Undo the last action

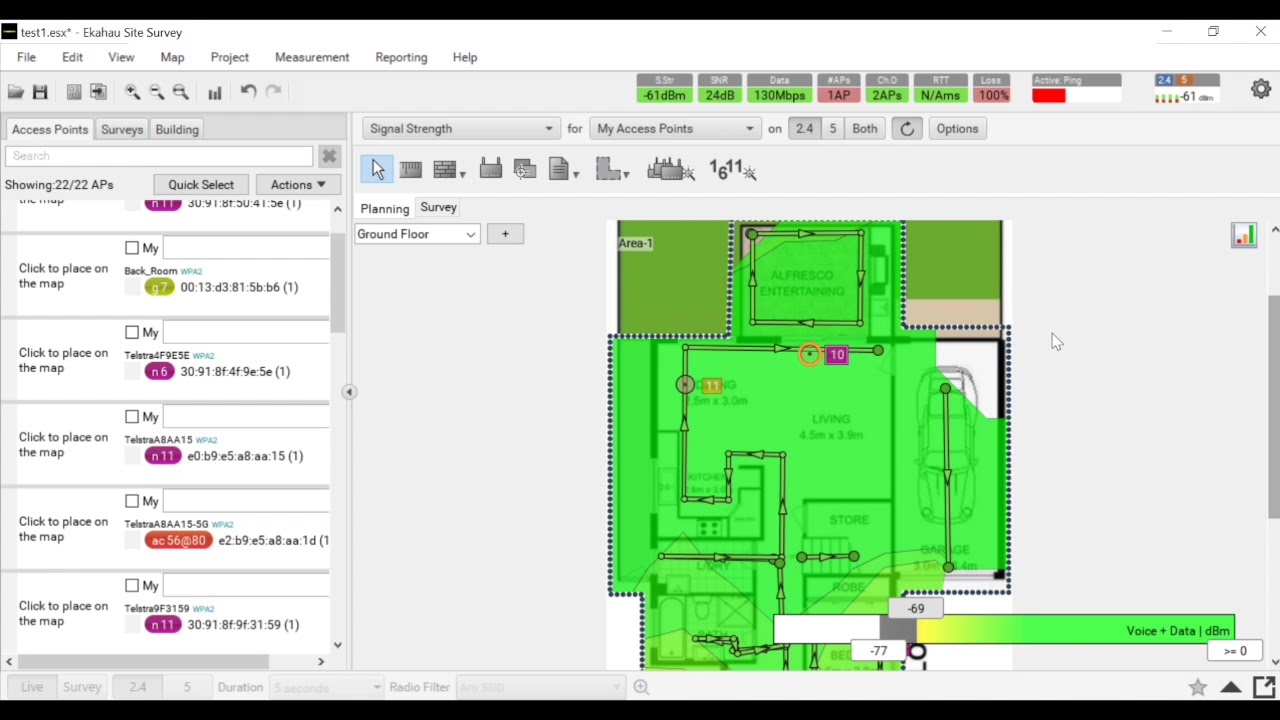248,91
